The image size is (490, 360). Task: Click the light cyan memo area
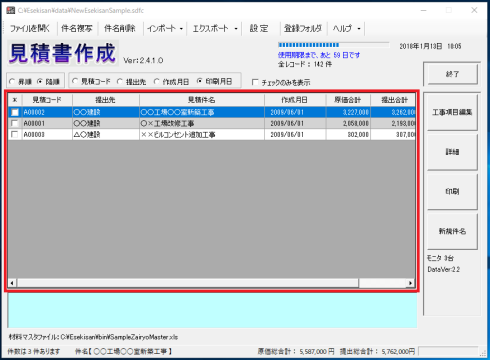[212, 310]
